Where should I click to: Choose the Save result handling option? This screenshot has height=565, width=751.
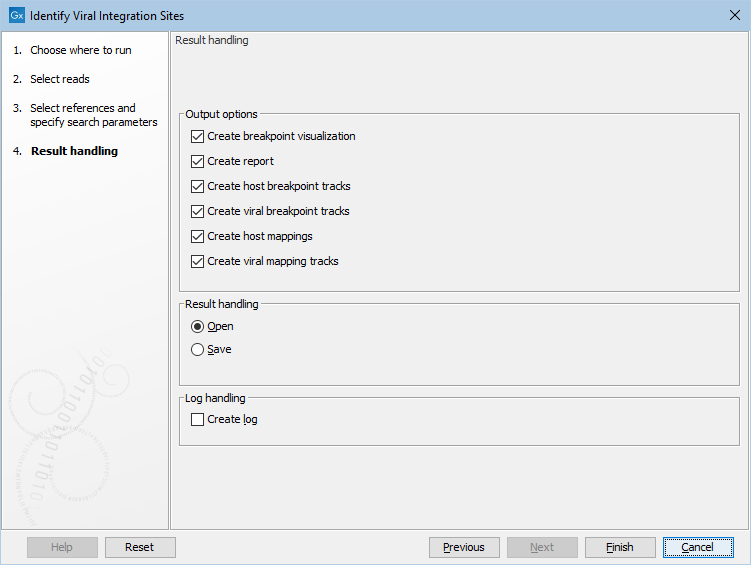(x=197, y=350)
